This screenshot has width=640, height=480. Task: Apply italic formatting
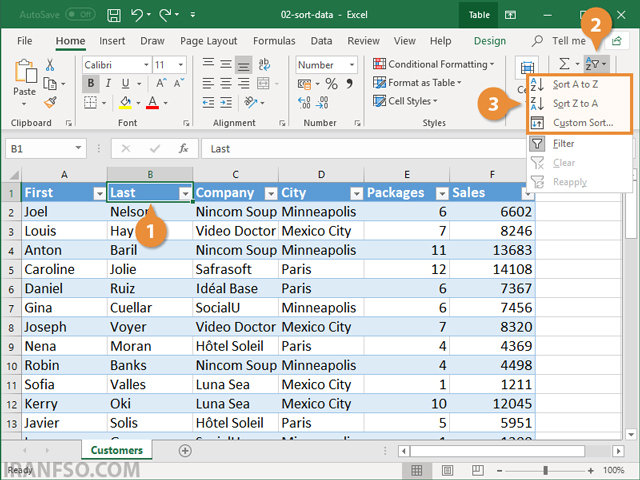click(x=108, y=84)
